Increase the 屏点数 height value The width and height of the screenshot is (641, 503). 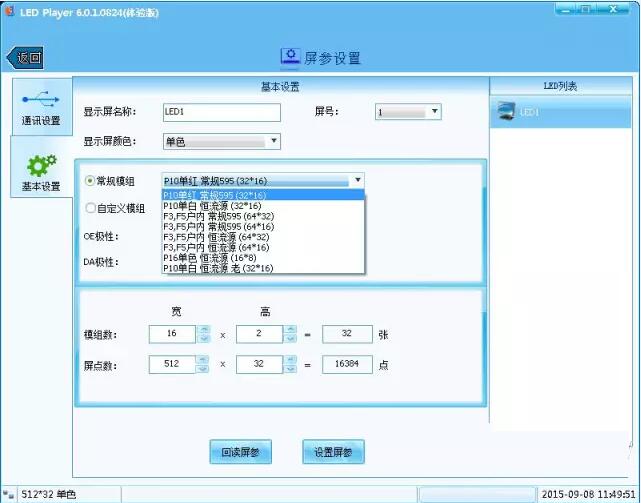tap(290, 359)
